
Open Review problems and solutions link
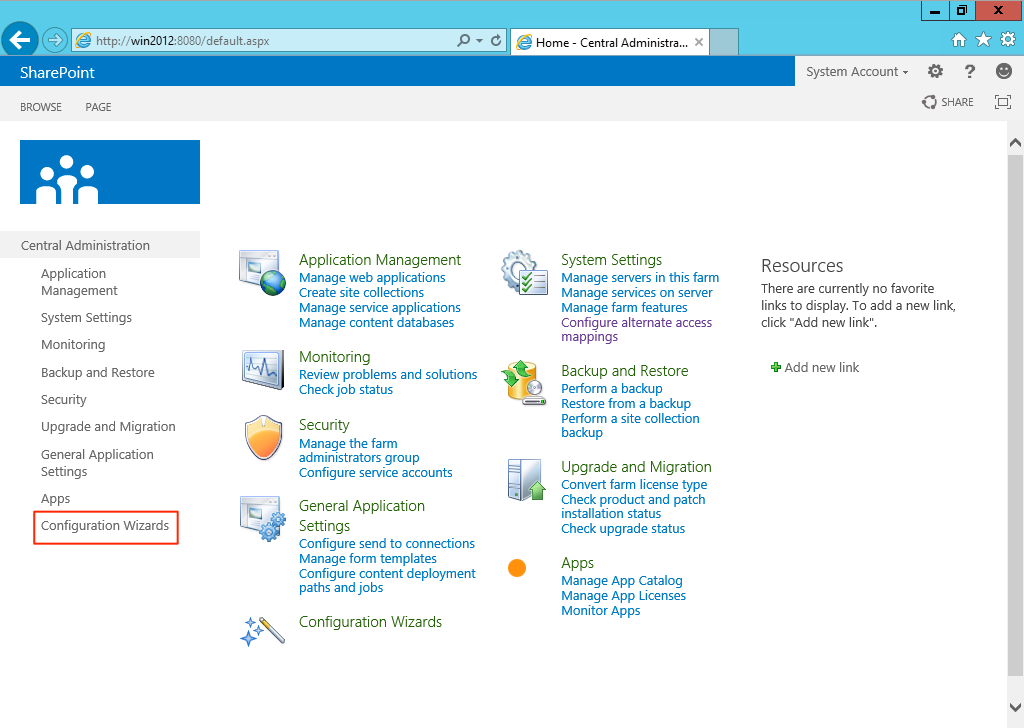click(388, 375)
